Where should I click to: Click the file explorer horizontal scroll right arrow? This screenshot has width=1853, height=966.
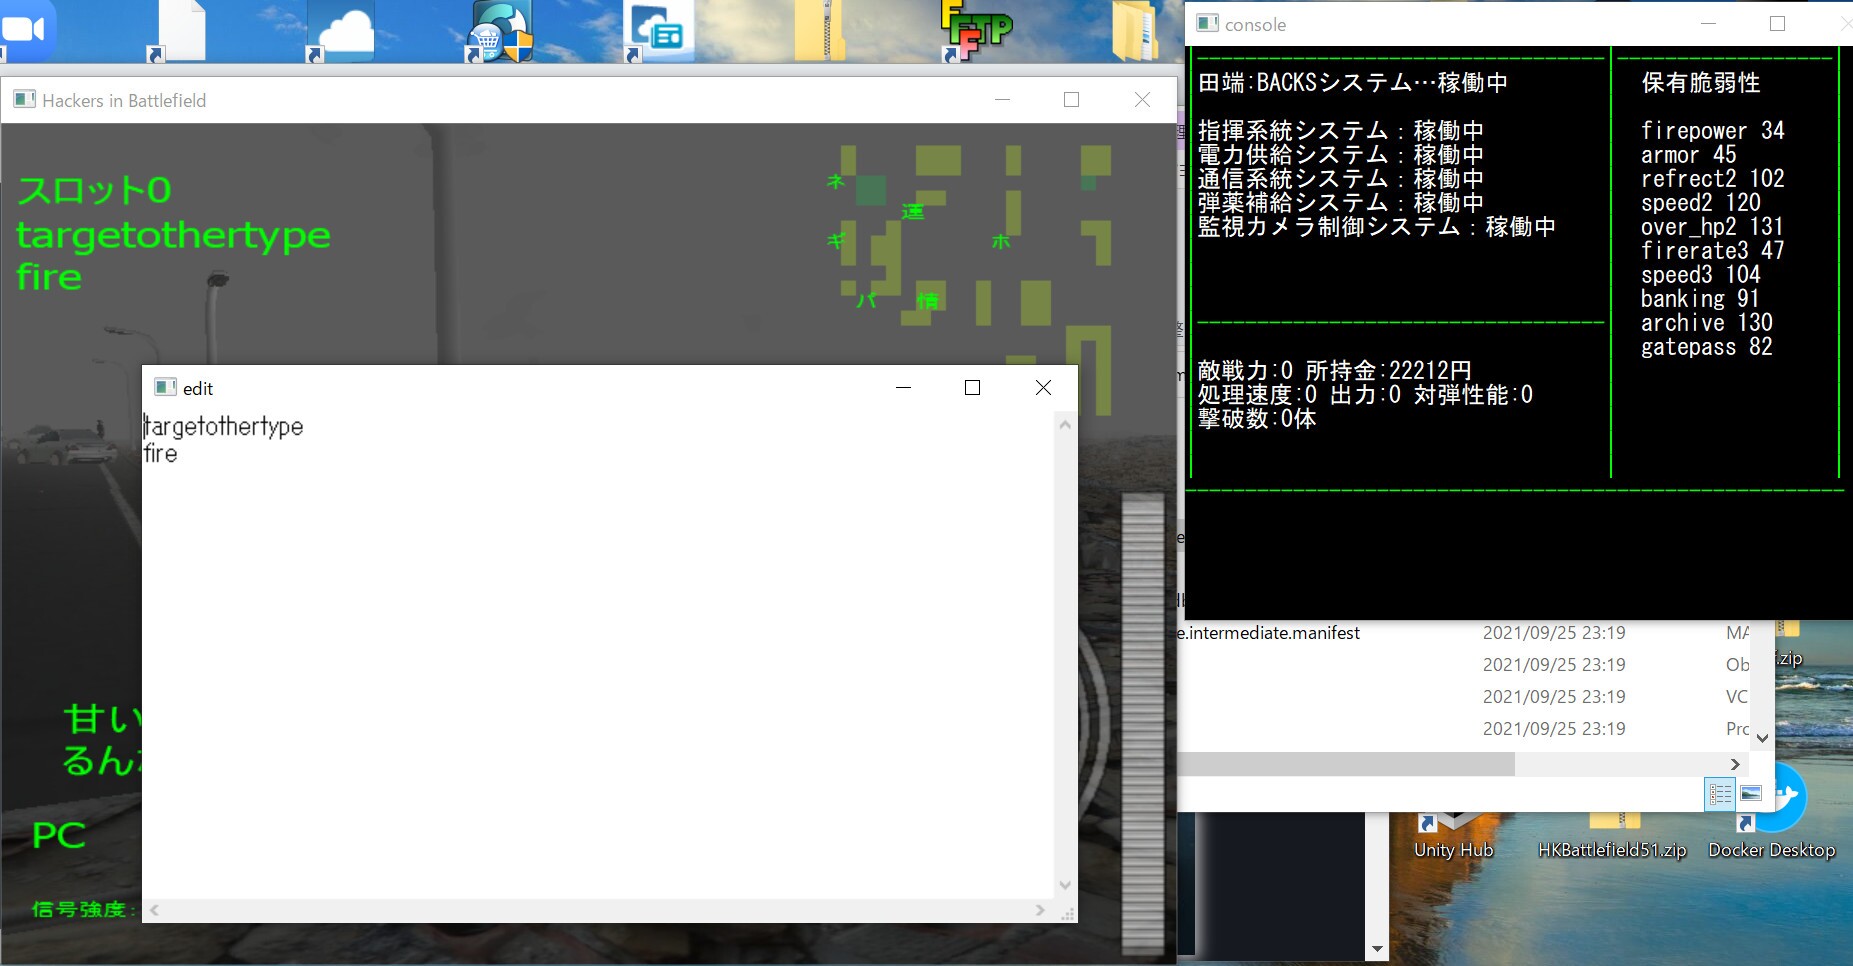click(1735, 764)
